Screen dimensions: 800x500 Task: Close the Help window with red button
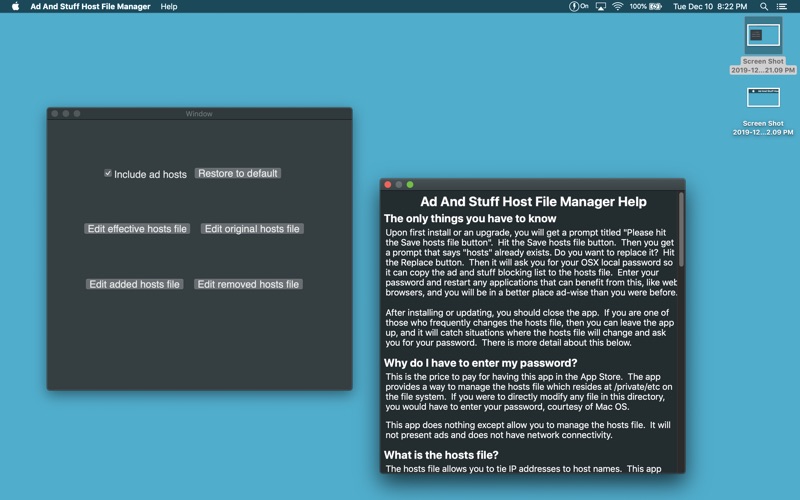coord(388,185)
